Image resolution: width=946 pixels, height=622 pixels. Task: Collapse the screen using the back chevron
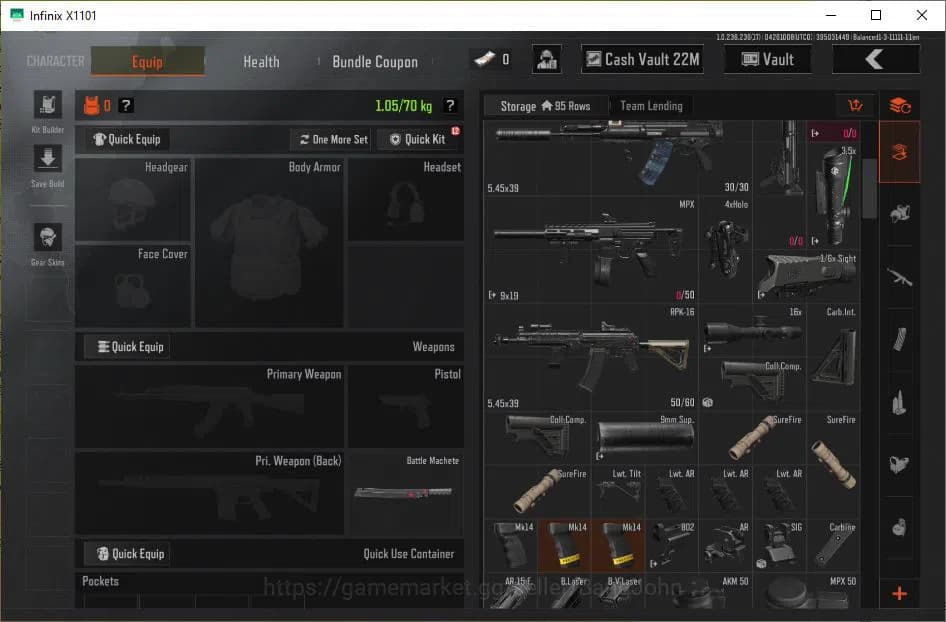click(x=876, y=59)
